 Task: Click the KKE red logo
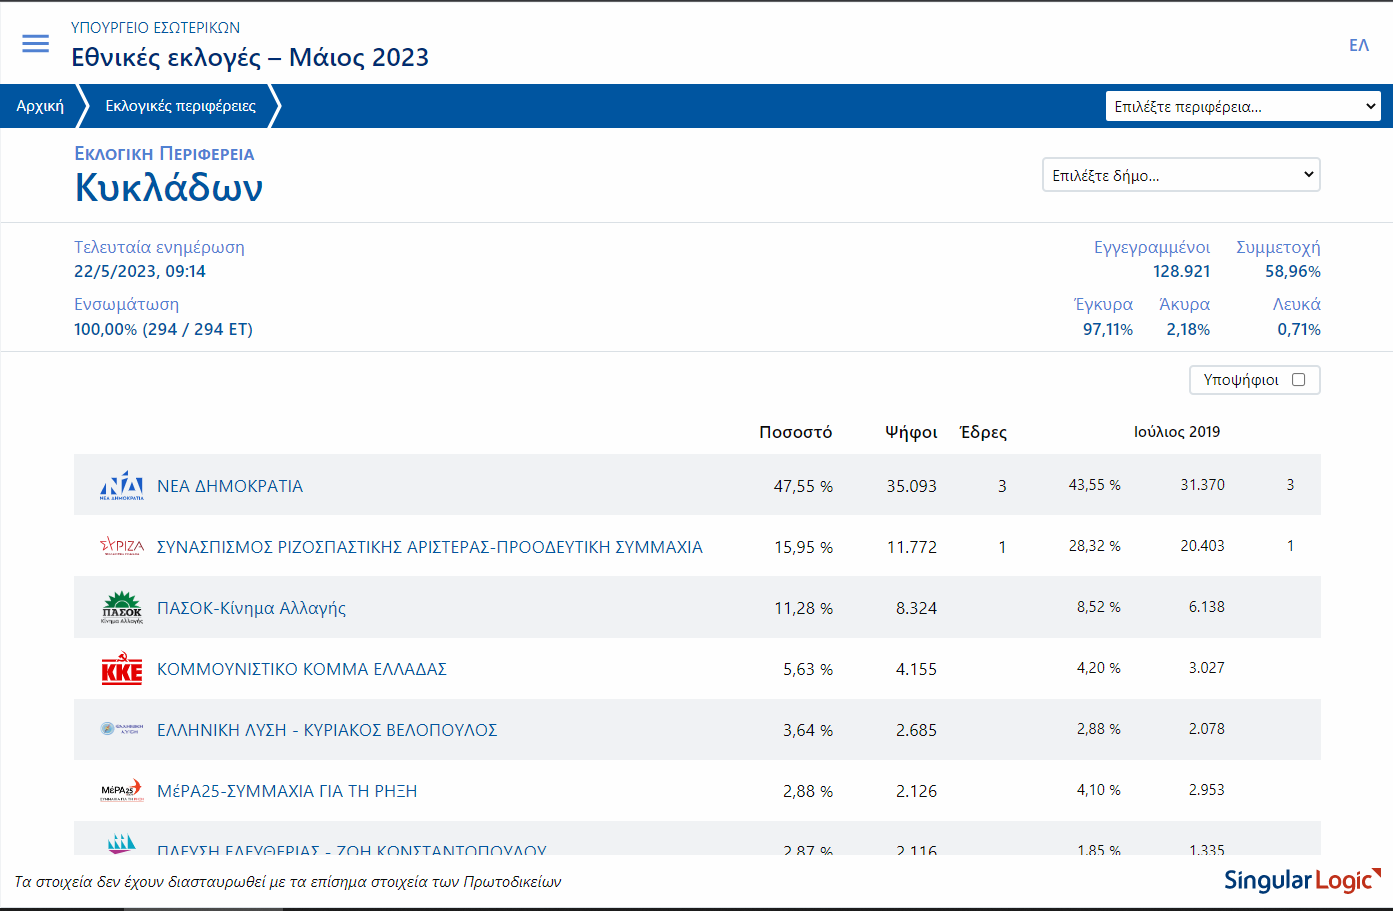coord(122,669)
